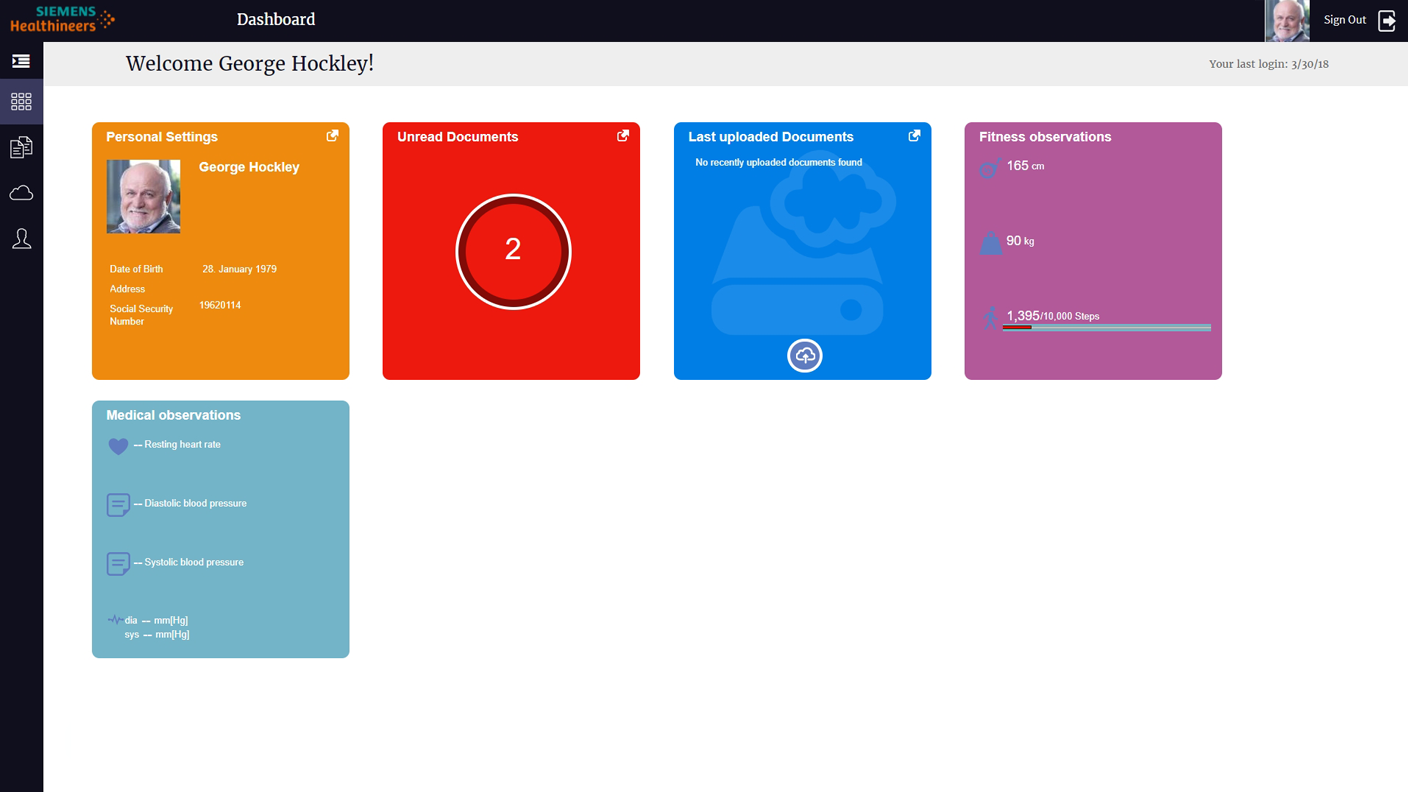Click the Siemens Healthineers logo

point(62,19)
